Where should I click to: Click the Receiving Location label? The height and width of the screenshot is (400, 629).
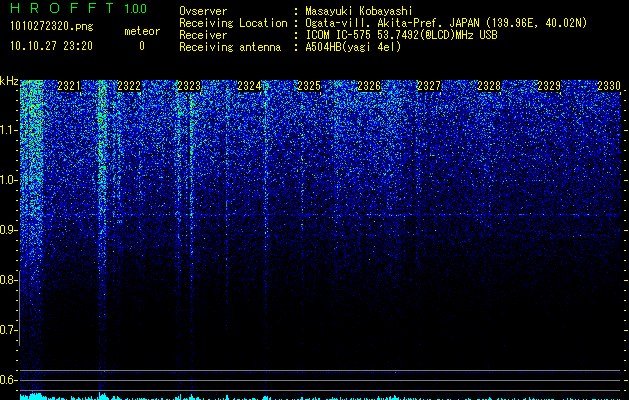(x=233, y=23)
